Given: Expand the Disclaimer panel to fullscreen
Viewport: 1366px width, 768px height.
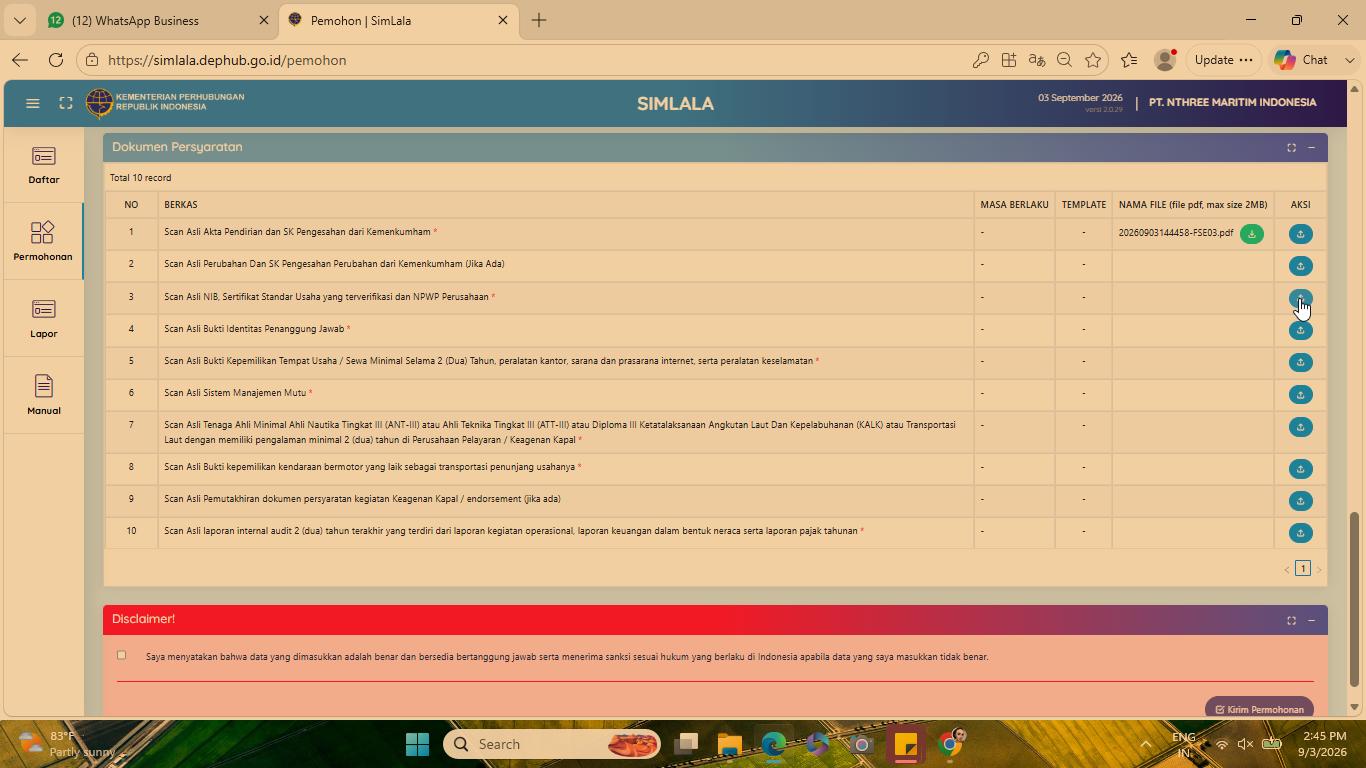Looking at the screenshot, I should pos(1291,621).
